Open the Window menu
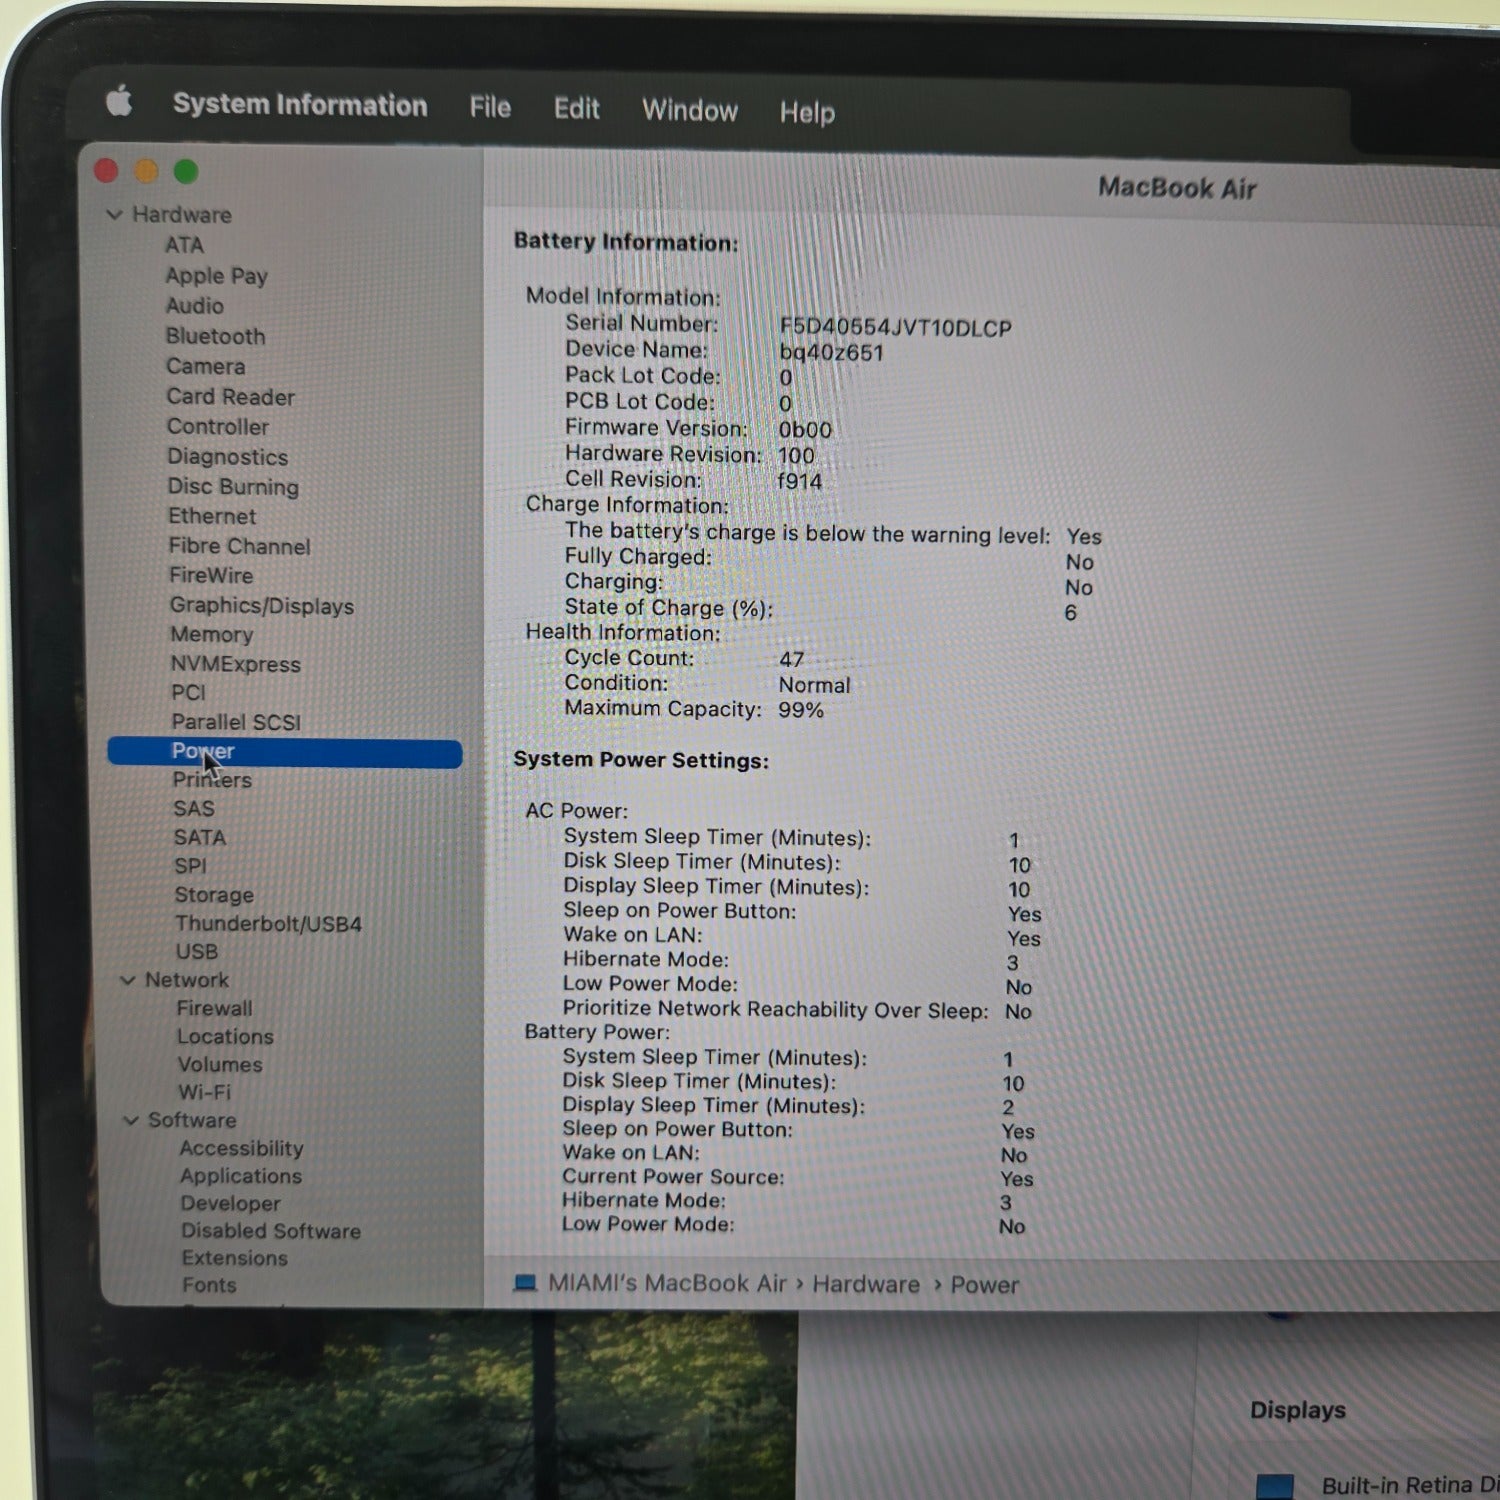 coord(689,110)
